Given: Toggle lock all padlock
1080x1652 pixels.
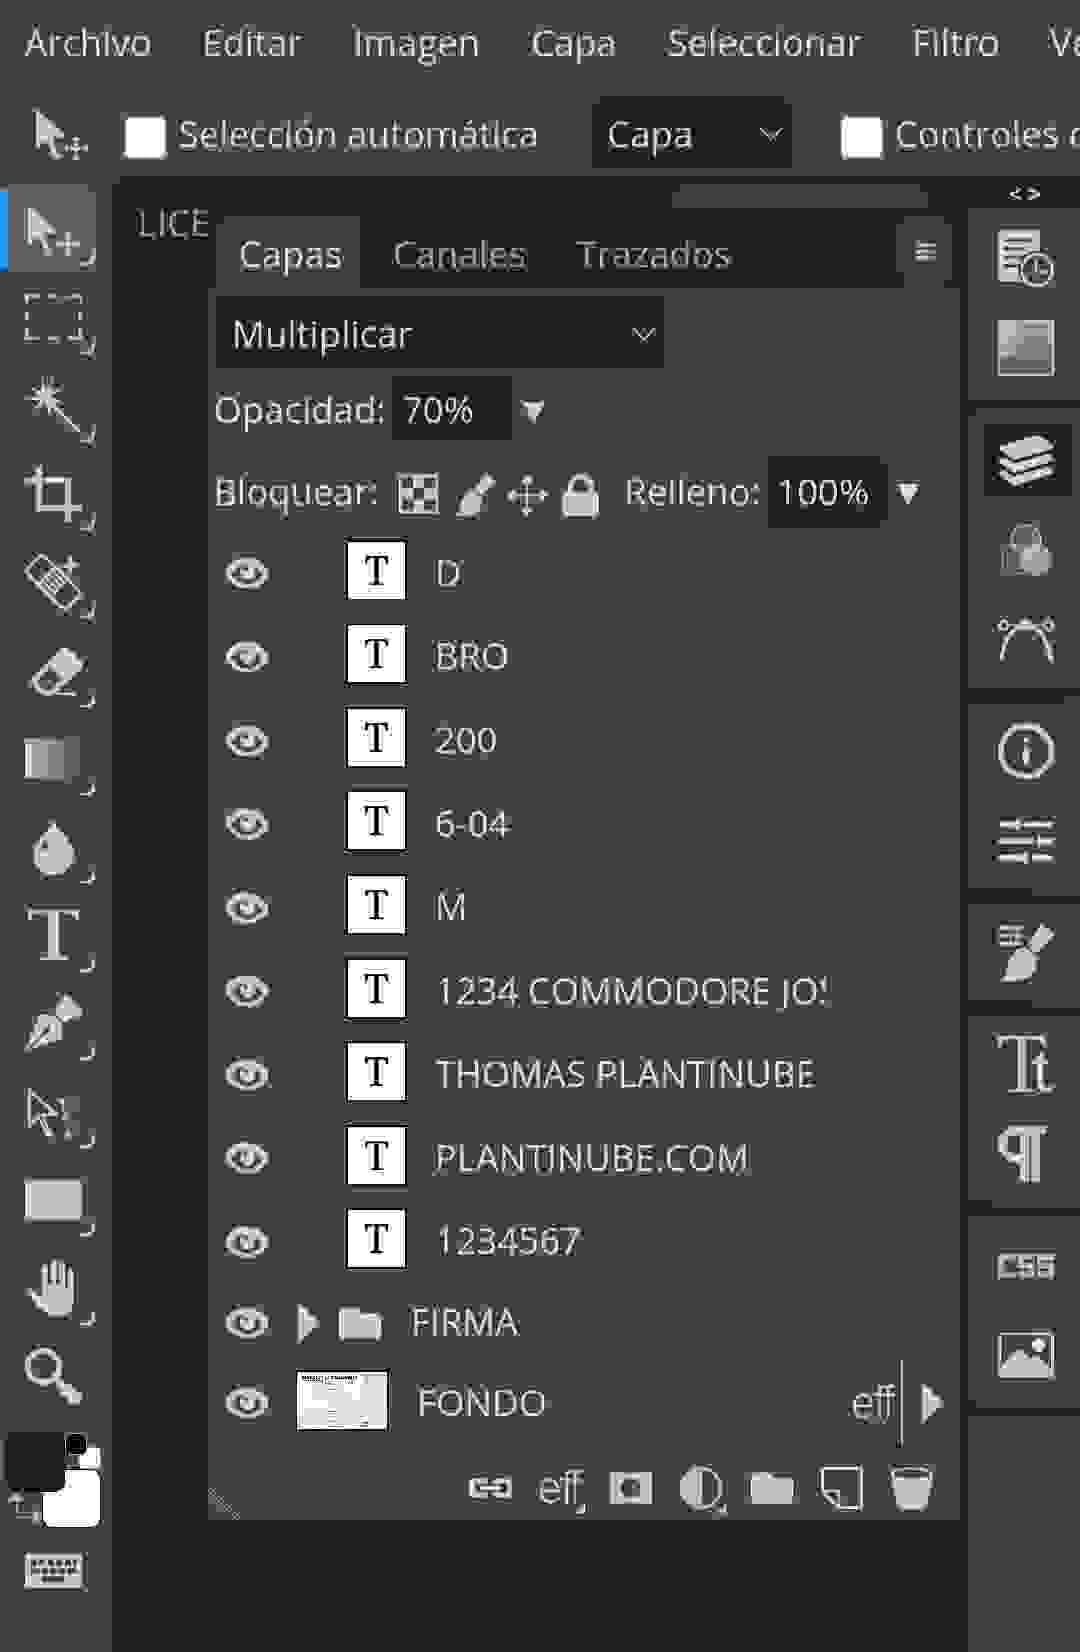Looking at the screenshot, I should tap(580, 494).
